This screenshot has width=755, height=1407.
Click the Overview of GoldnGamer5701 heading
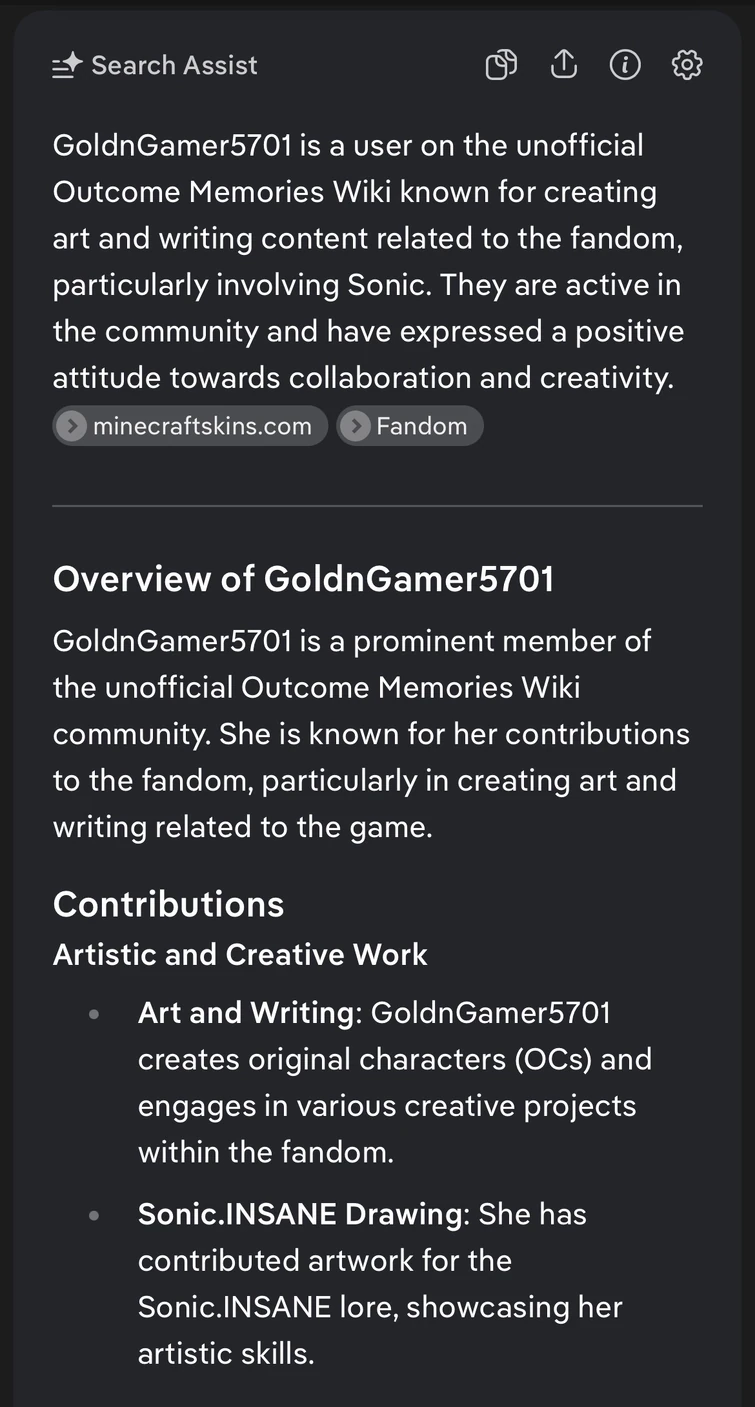(x=303, y=579)
